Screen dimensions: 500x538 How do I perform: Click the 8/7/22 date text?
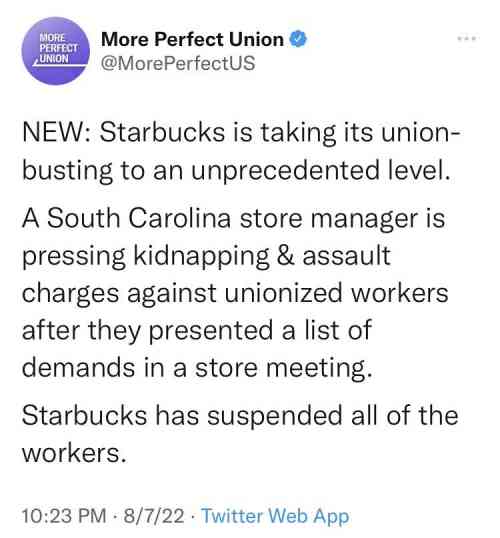click(x=154, y=515)
